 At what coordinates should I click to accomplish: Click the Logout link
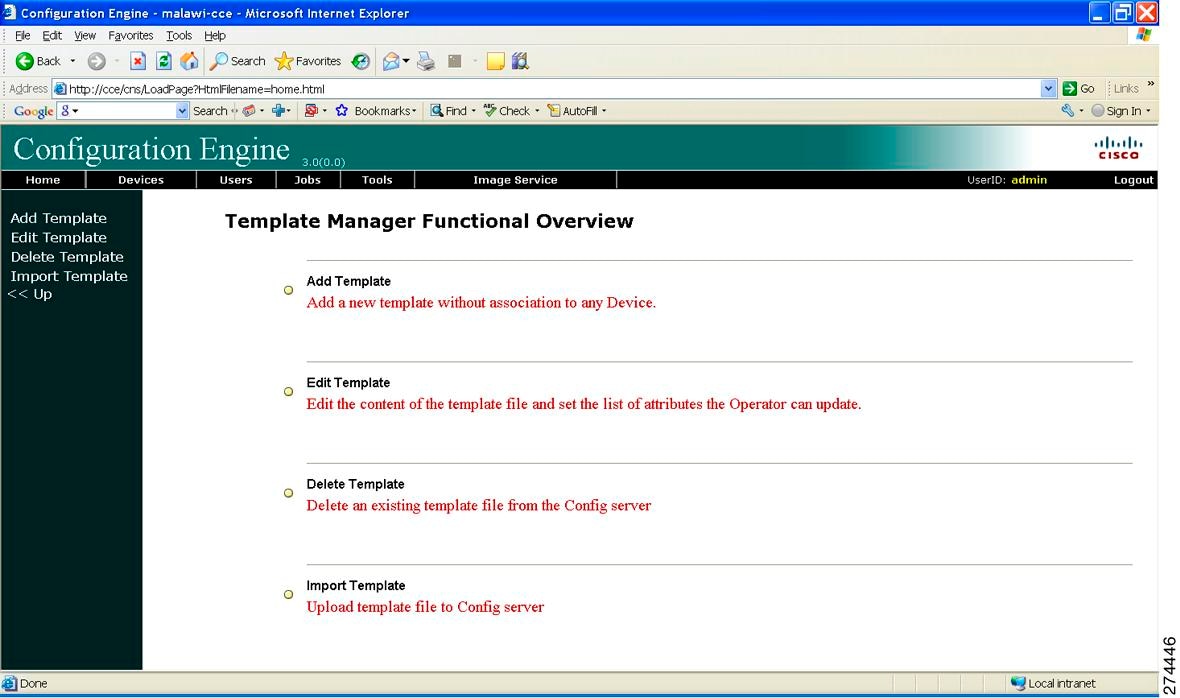(x=1133, y=180)
